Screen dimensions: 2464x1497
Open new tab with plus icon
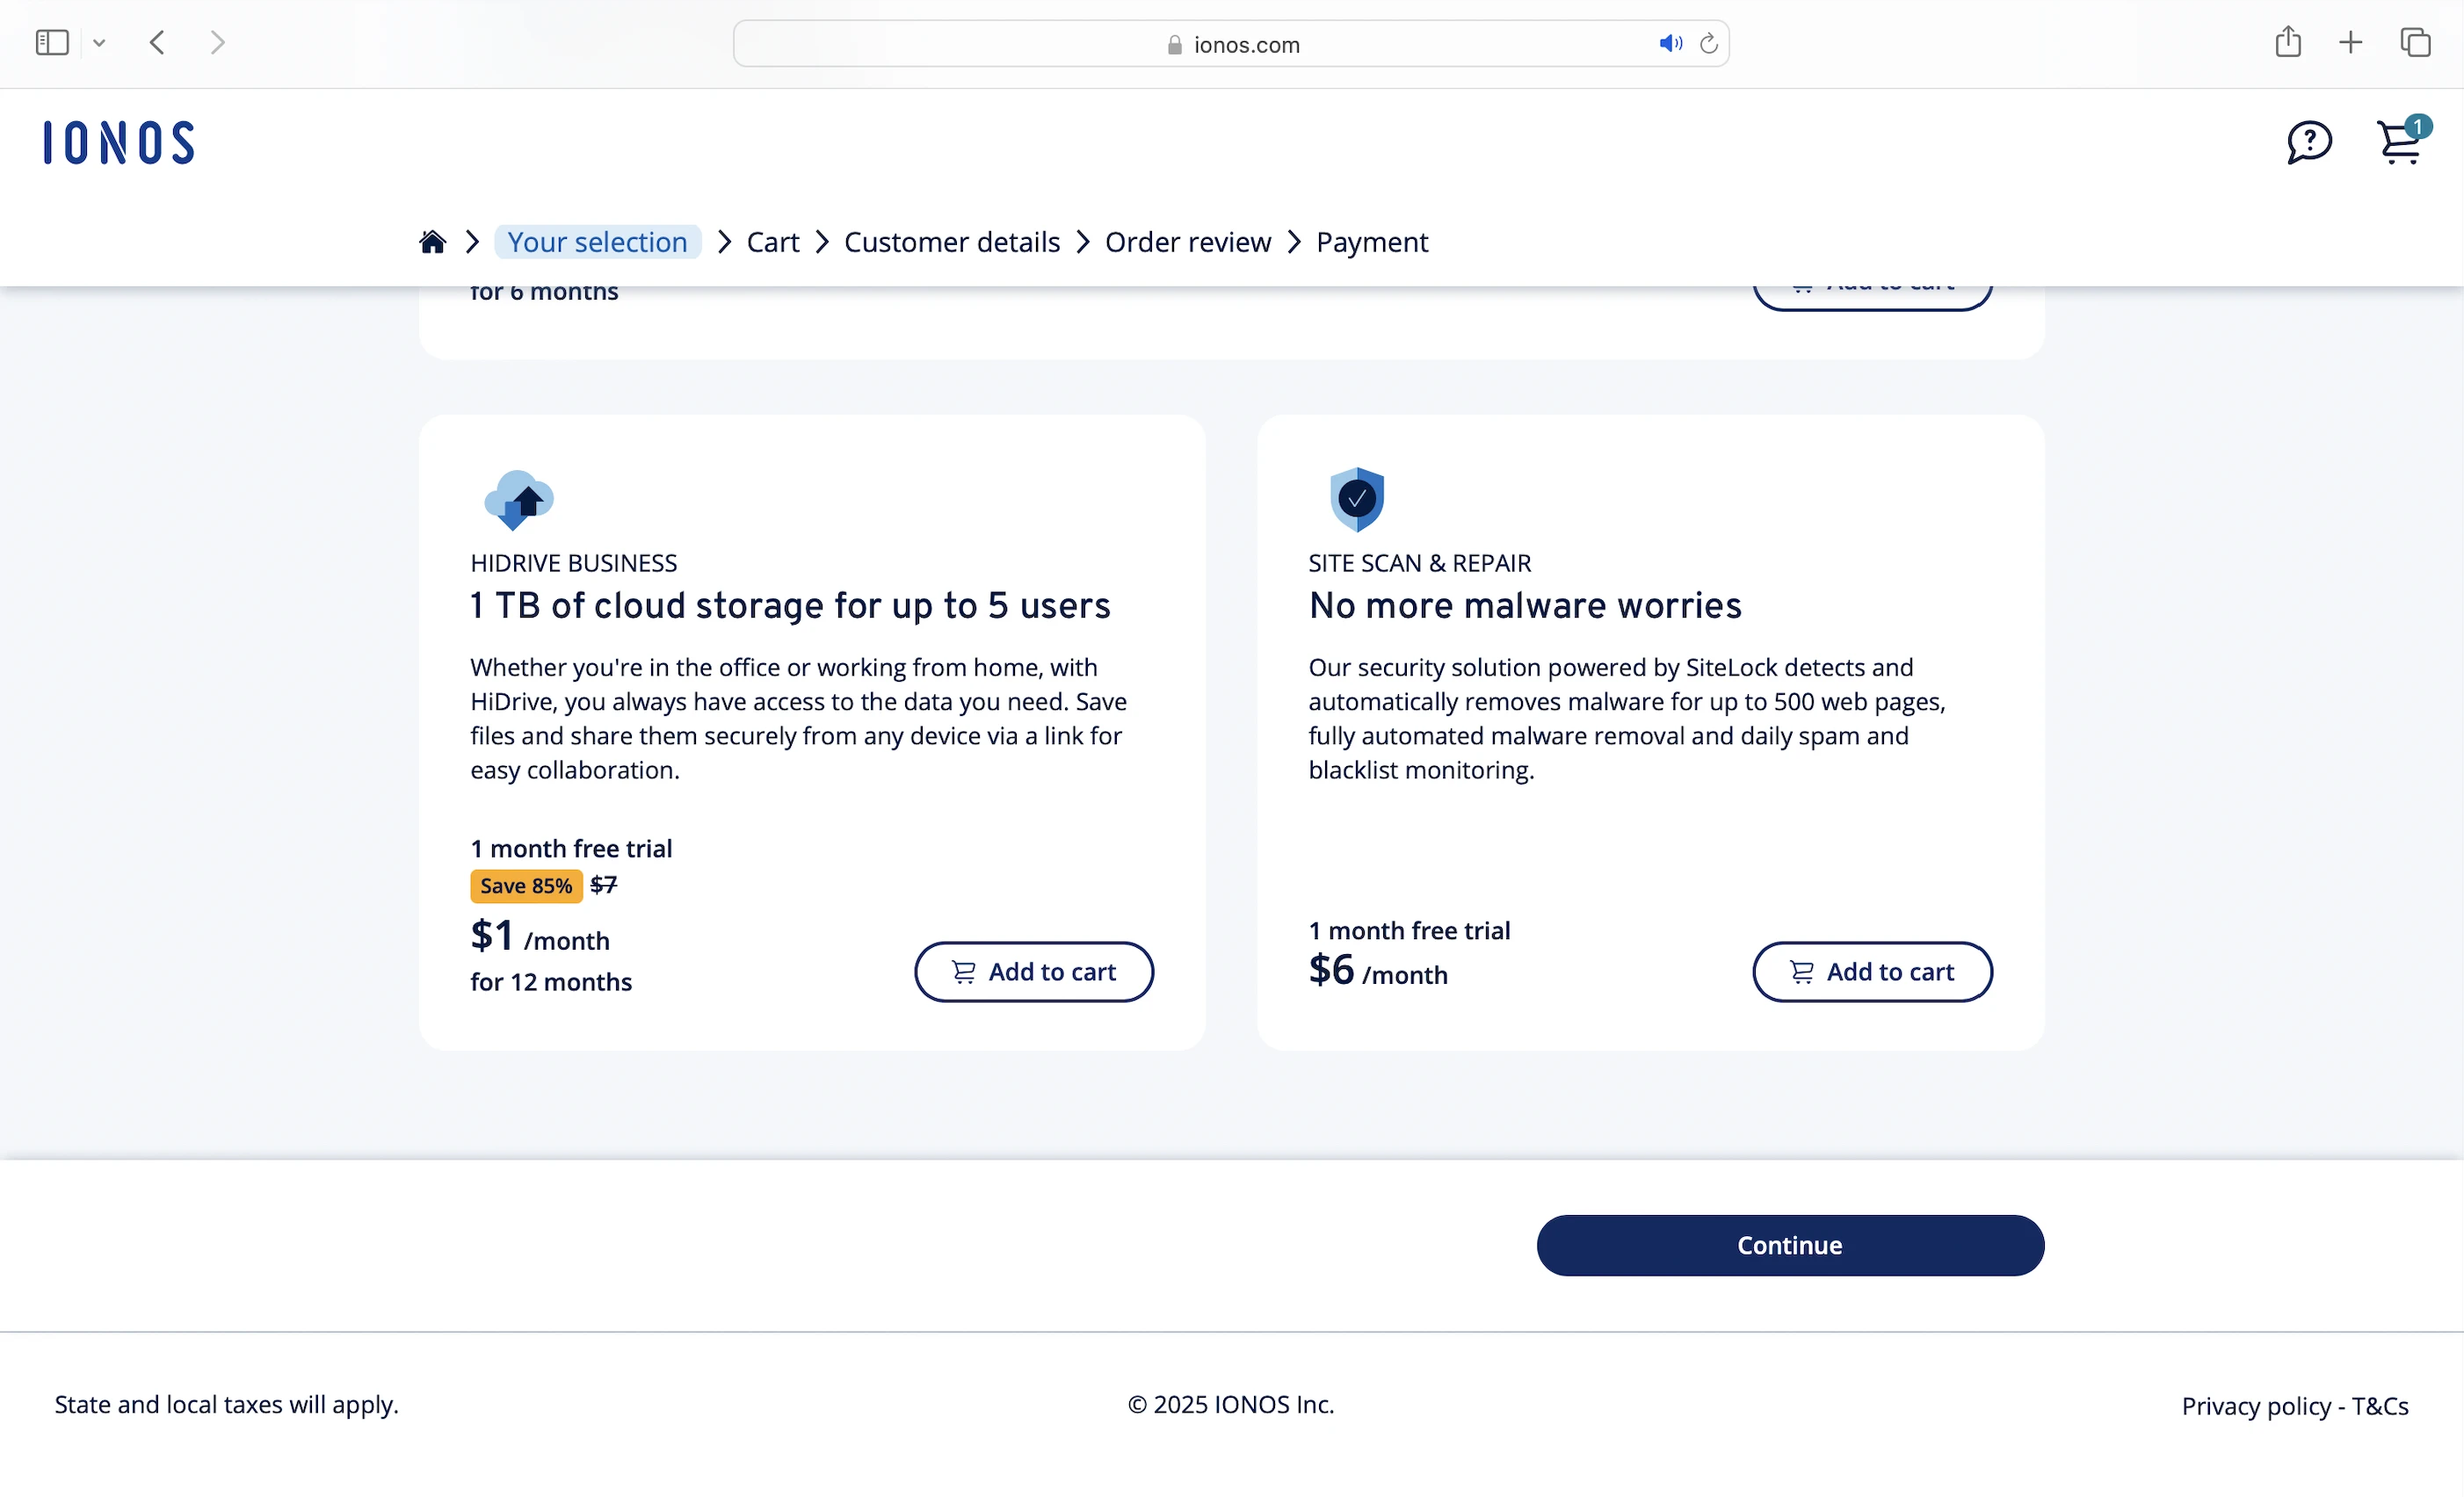pos(2351,42)
